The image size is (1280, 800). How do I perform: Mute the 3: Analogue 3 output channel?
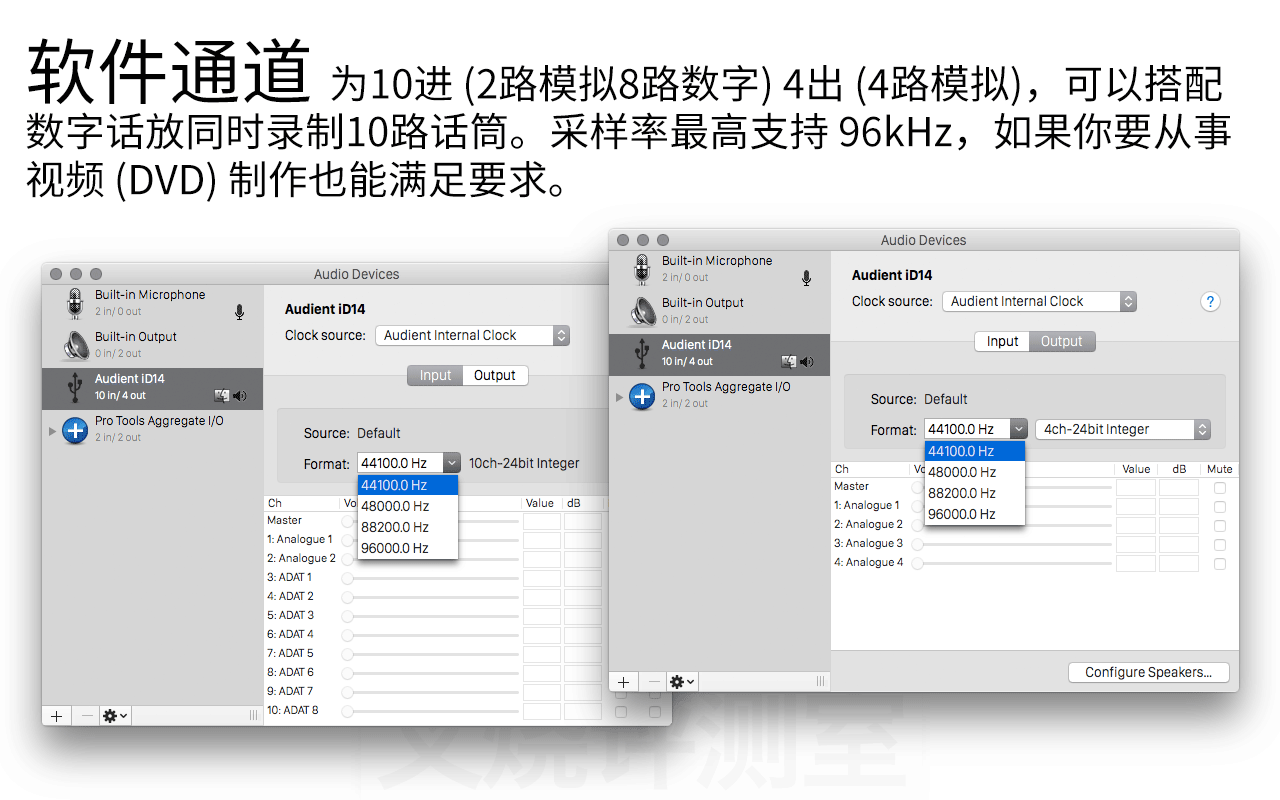pos(1219,545)
